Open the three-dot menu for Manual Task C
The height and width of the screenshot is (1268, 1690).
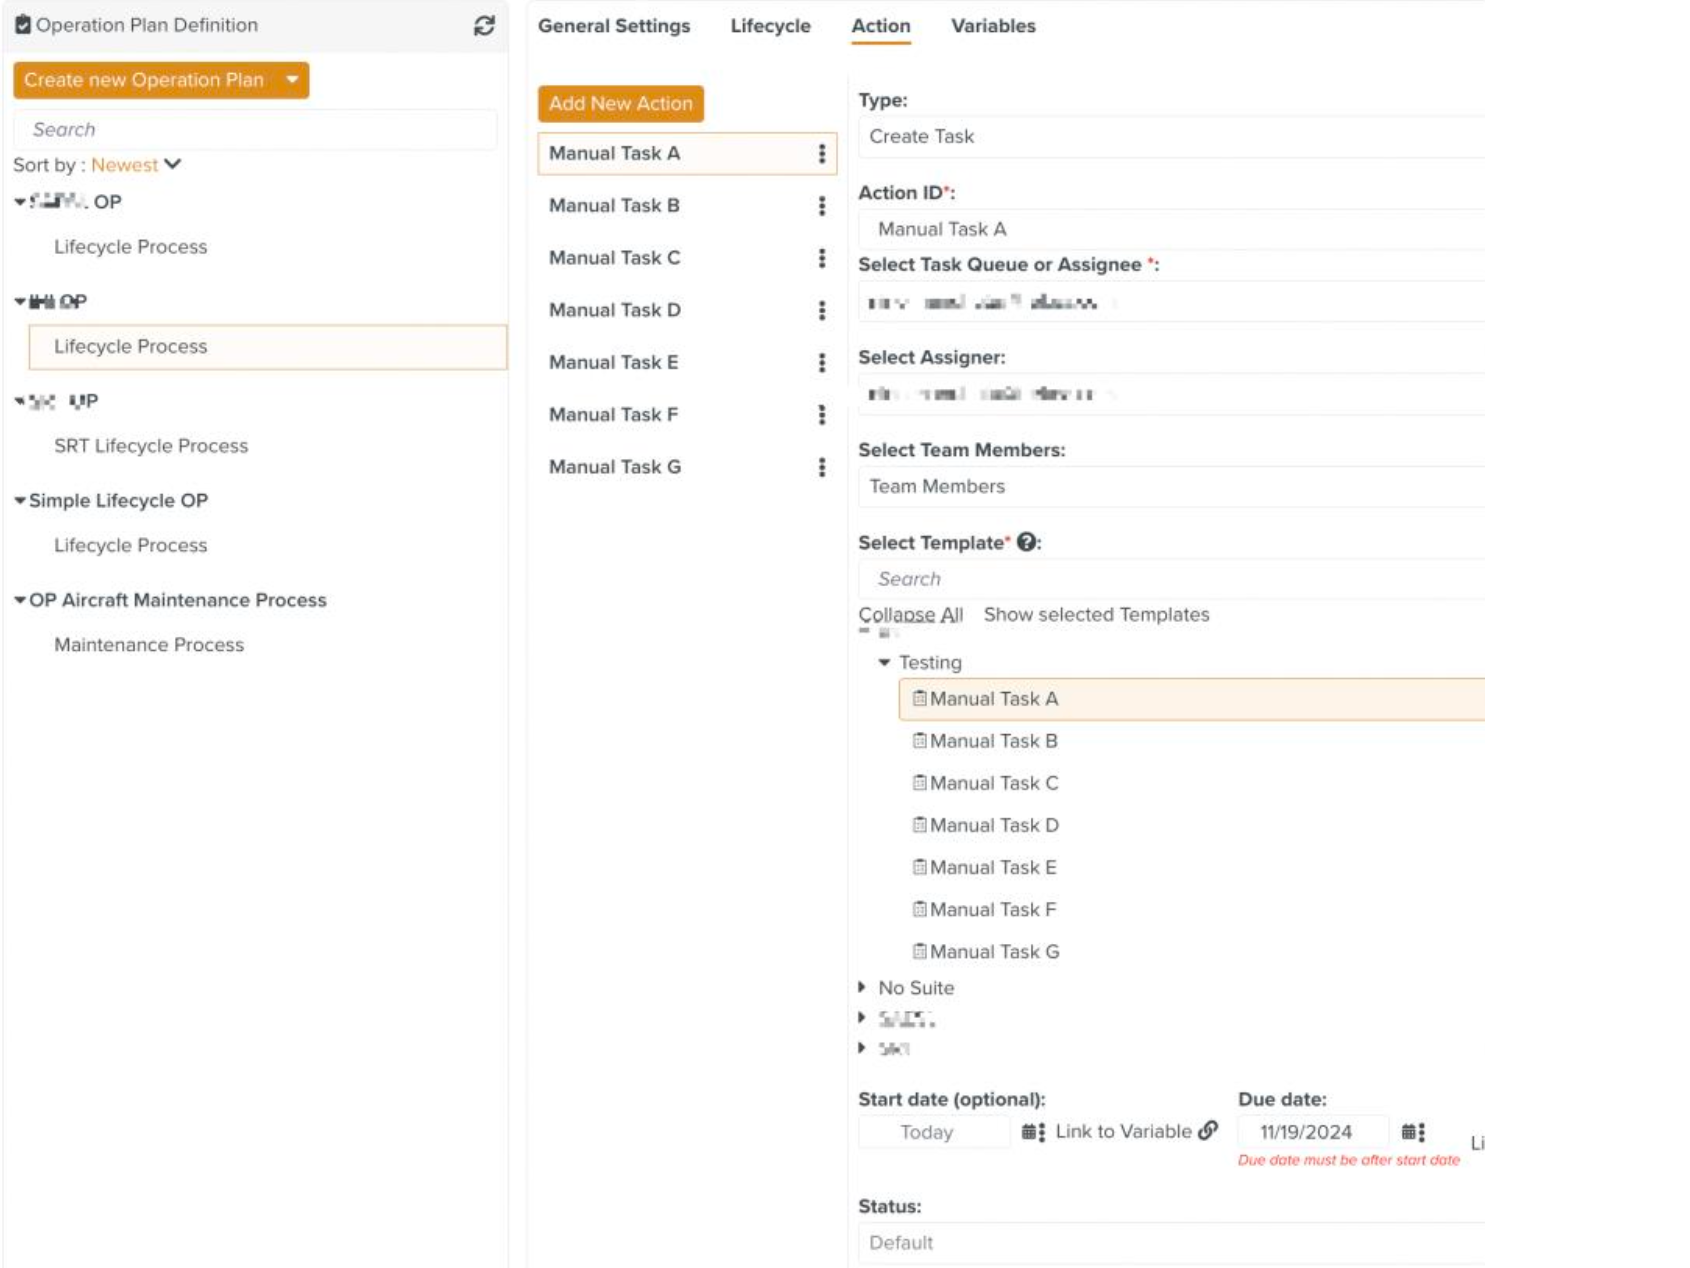tap(822, 258)
